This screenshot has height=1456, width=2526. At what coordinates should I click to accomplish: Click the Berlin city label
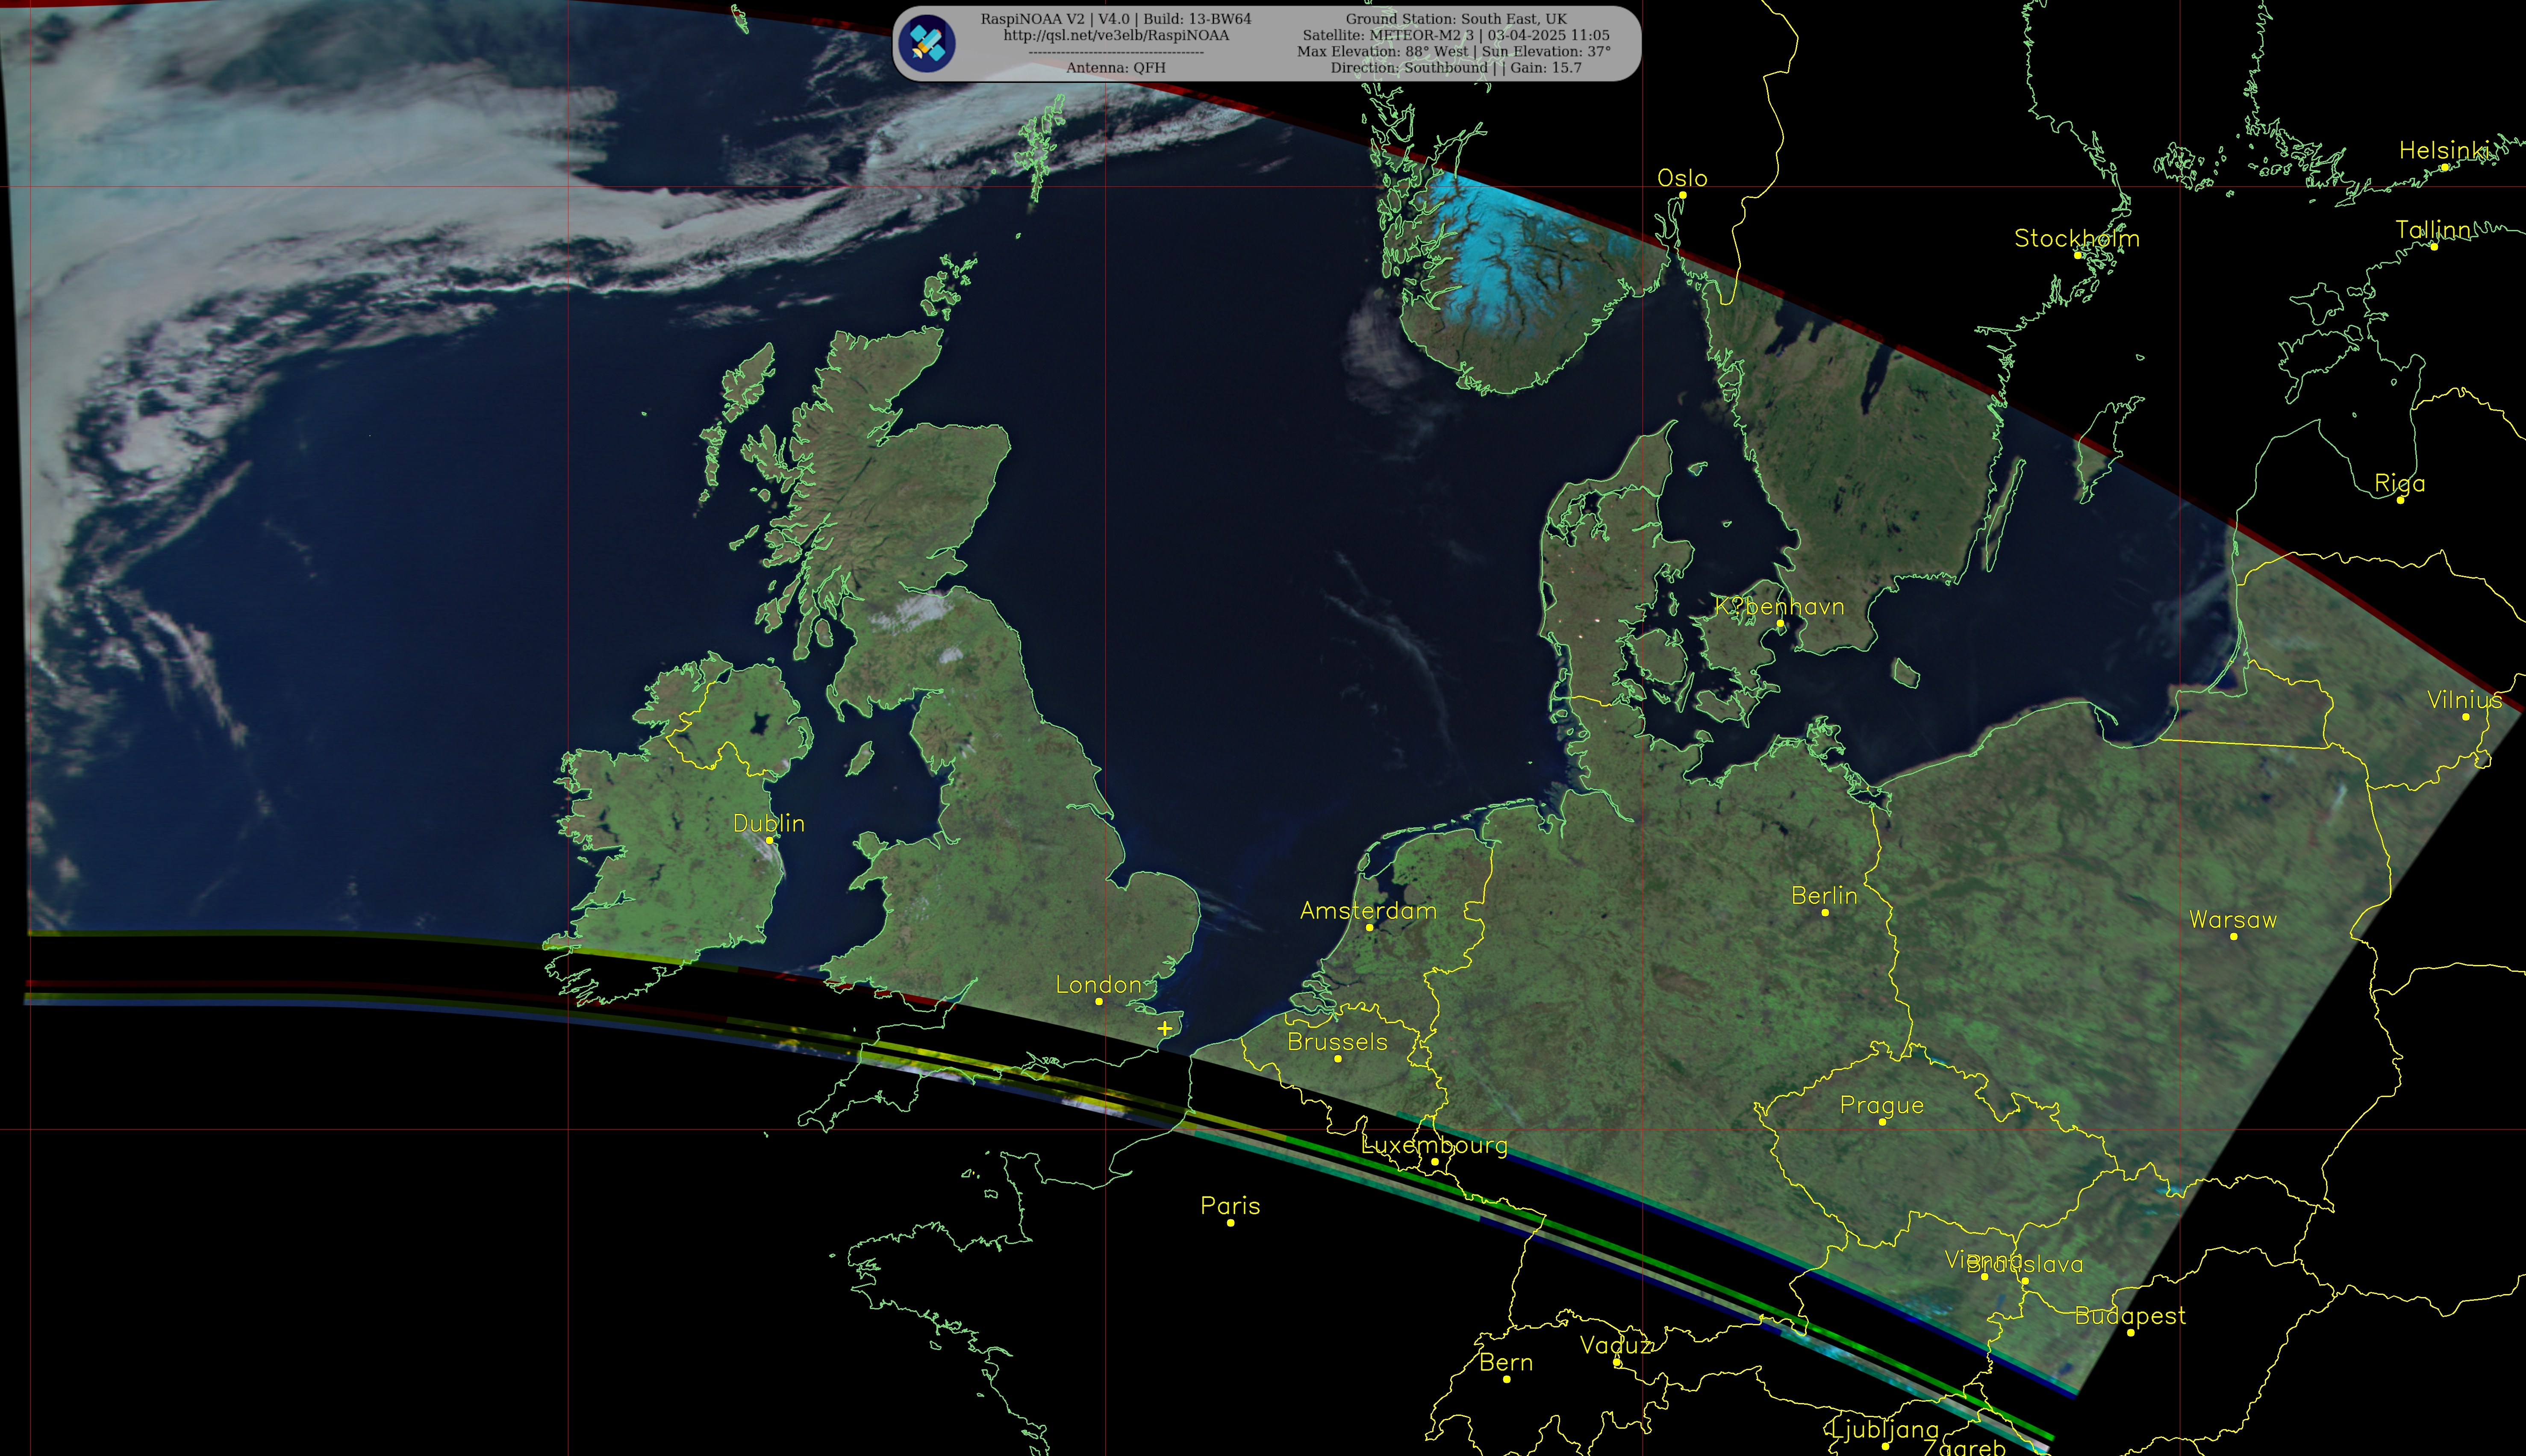1824,896
